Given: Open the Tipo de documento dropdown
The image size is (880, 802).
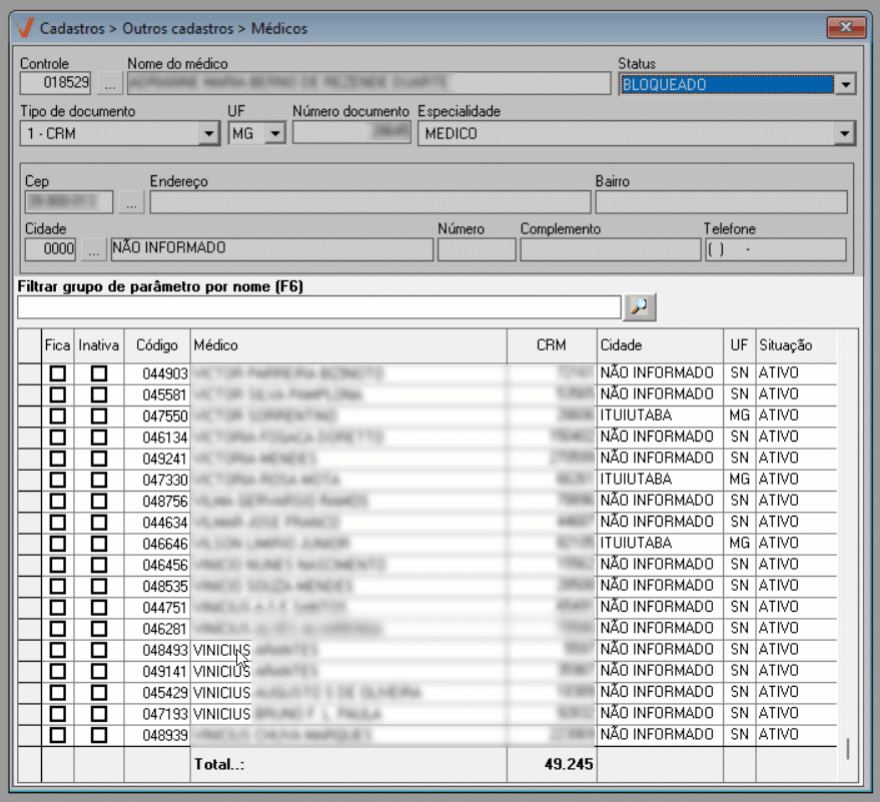Looking at the screenshot, I should click(x=209, y=133).
